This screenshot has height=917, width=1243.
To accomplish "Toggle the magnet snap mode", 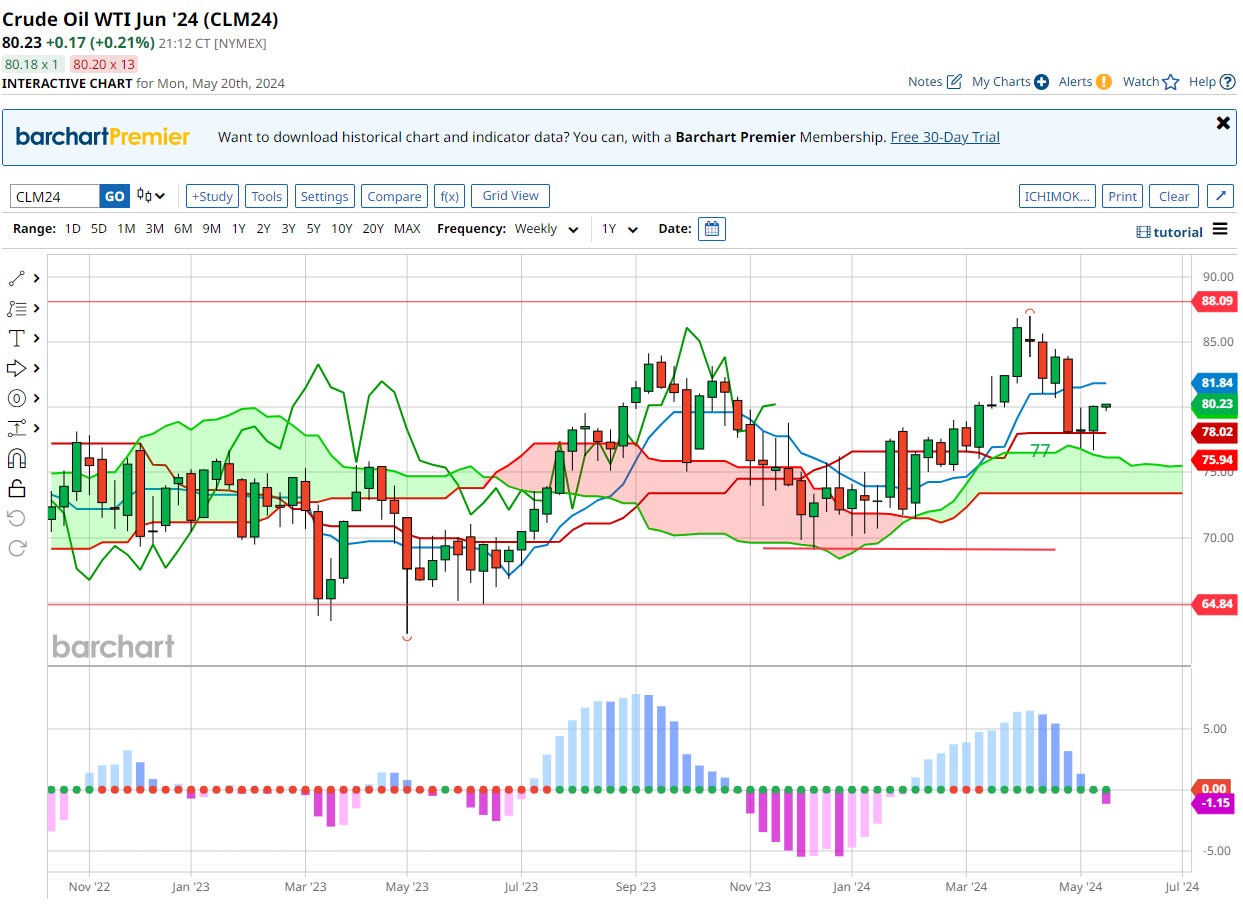I will (16, 458).
